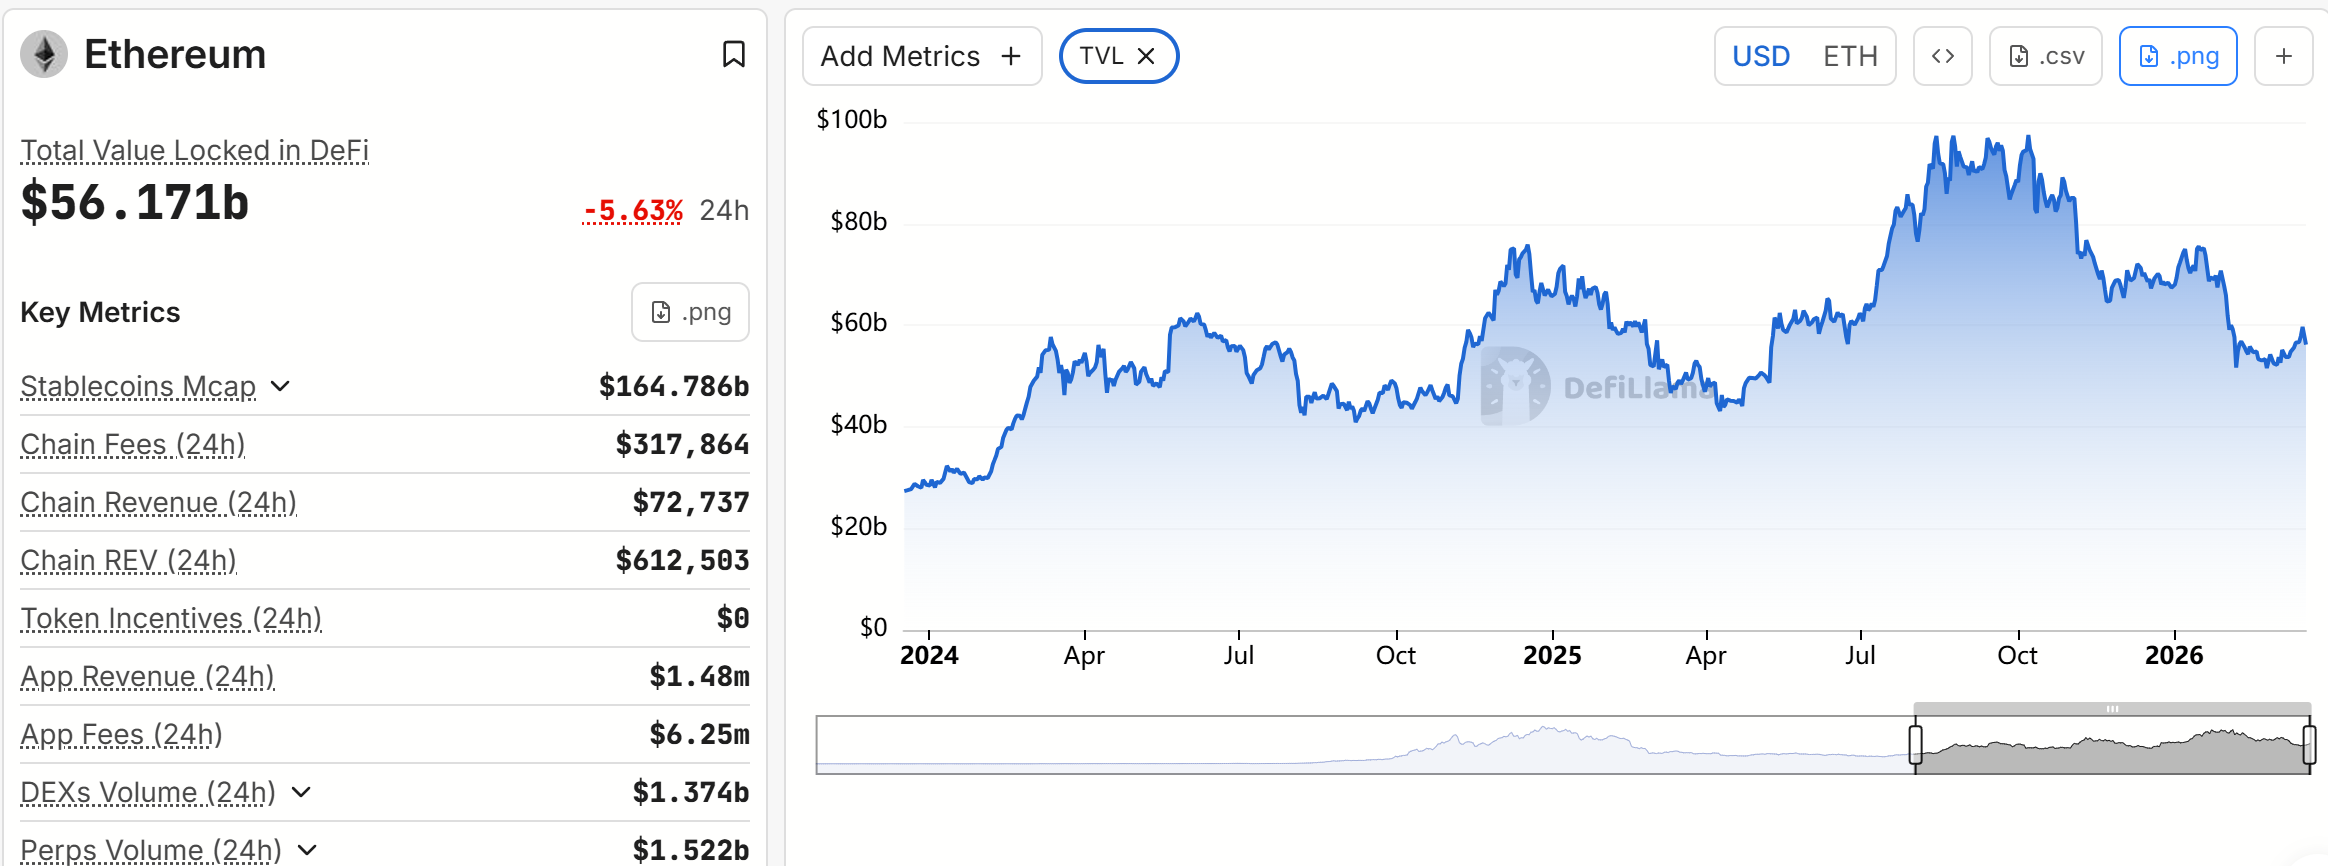This screenshot has height=866, width=2328.
Task: Download Key Metrics as .png
Action: click(x=690, y=312)
